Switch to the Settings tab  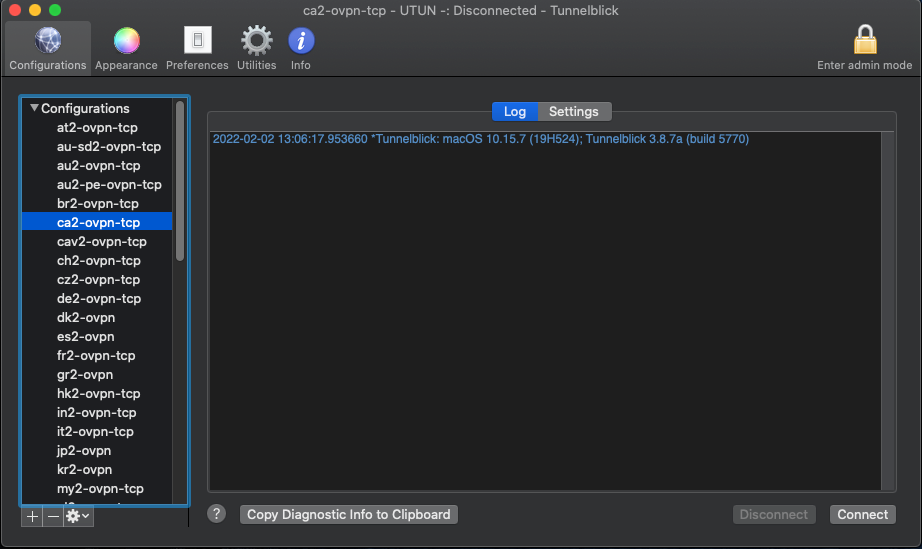(x=574, y=112)
